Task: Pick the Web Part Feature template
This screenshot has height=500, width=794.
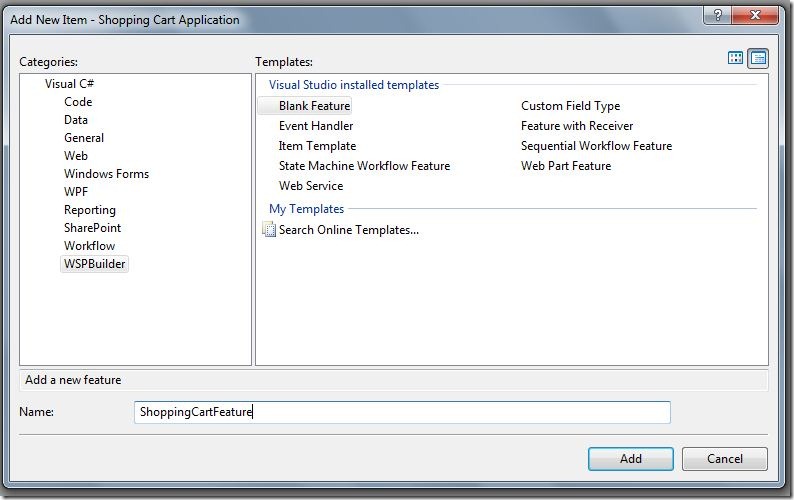Action: point(566,166)
